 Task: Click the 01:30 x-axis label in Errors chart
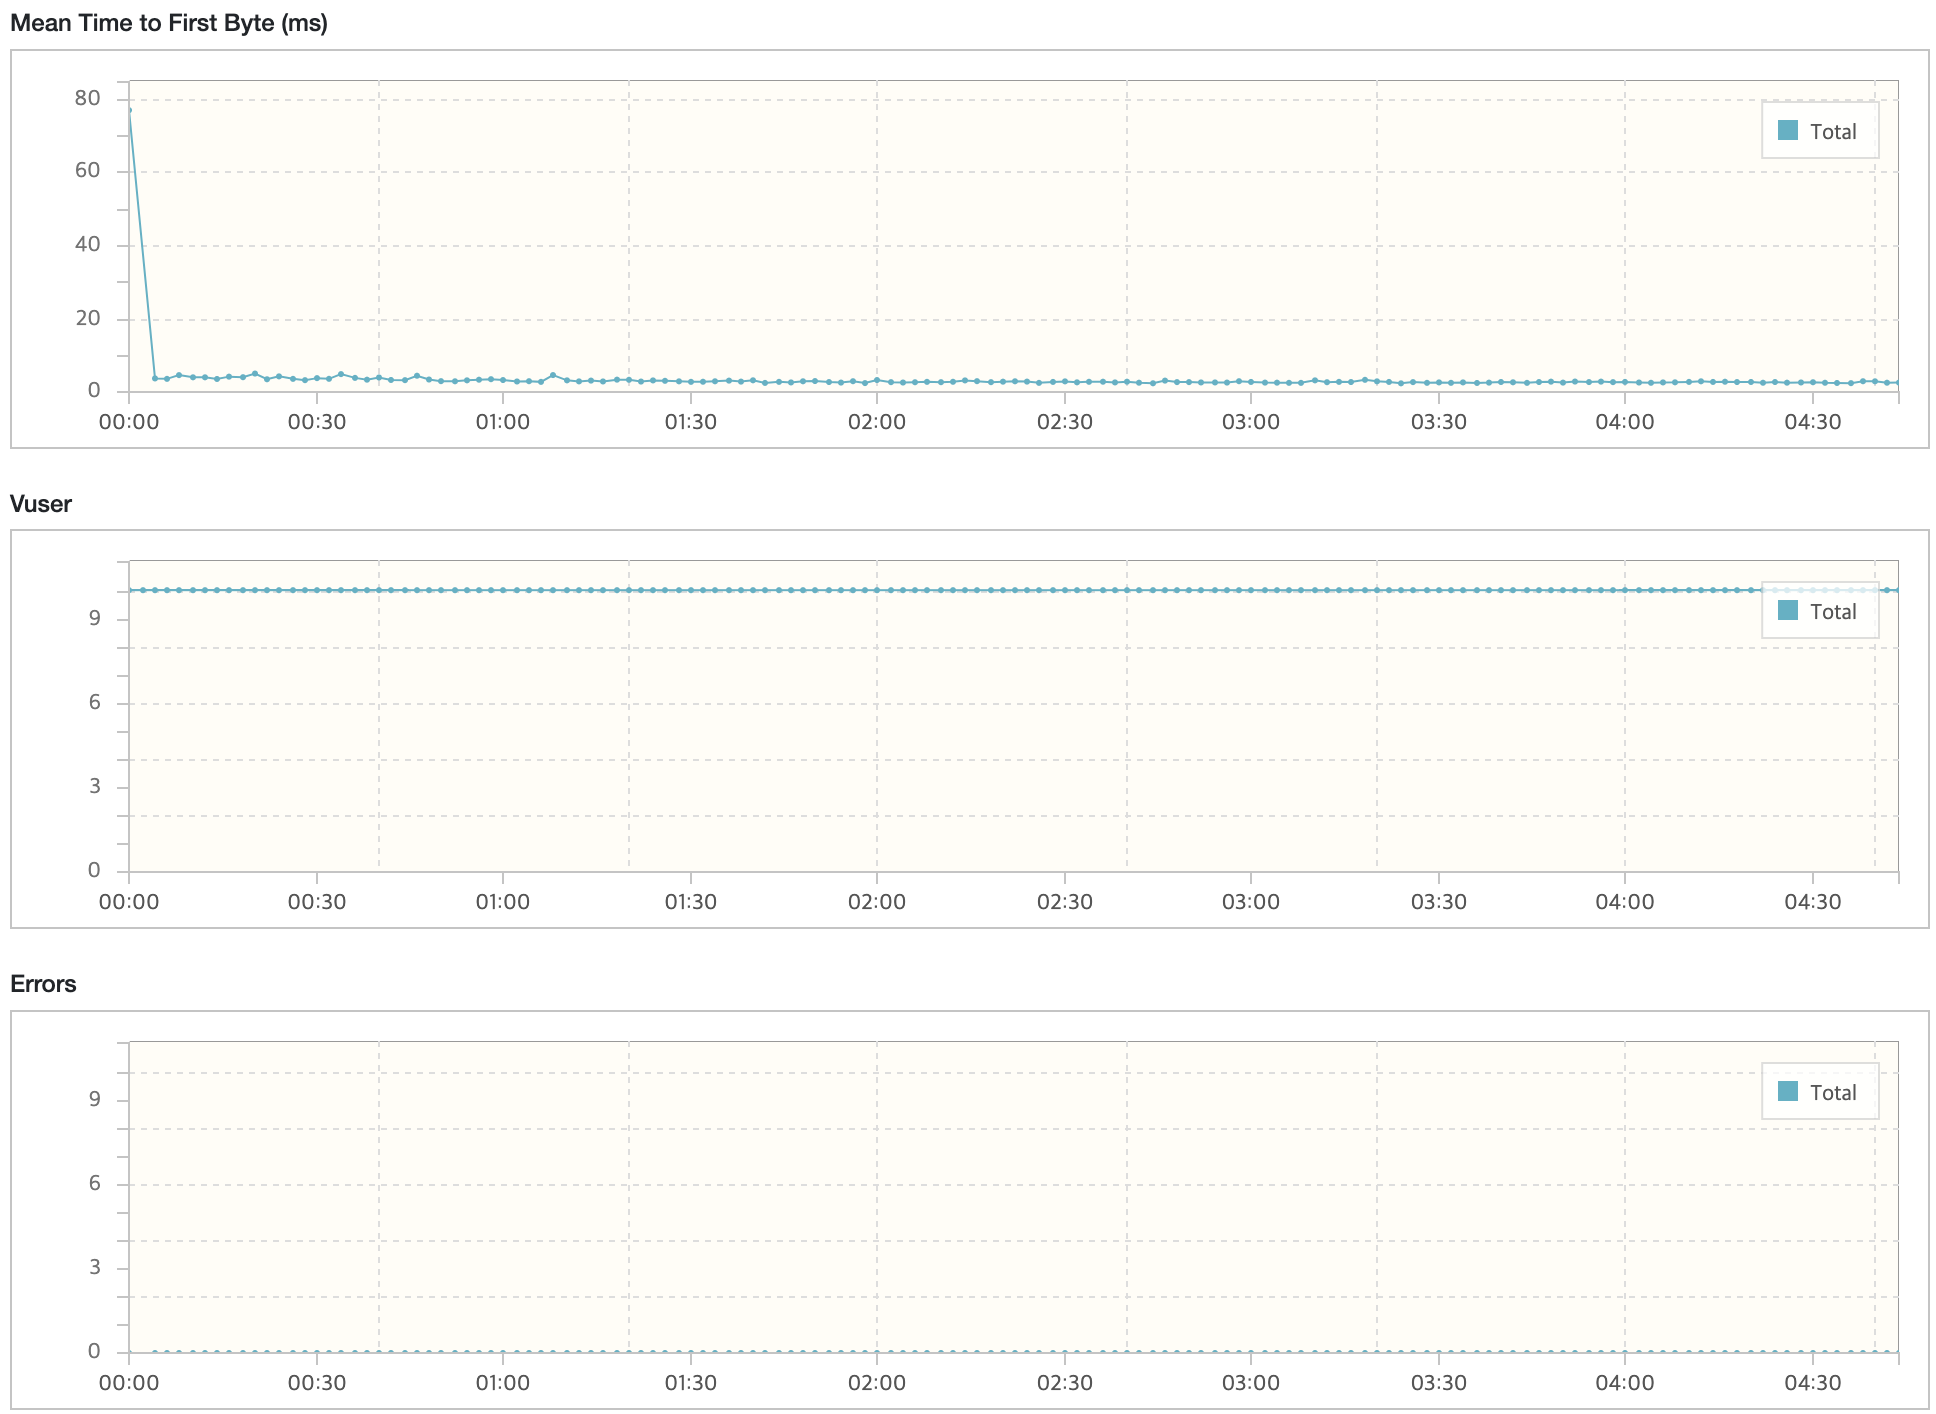(691, 1383)
